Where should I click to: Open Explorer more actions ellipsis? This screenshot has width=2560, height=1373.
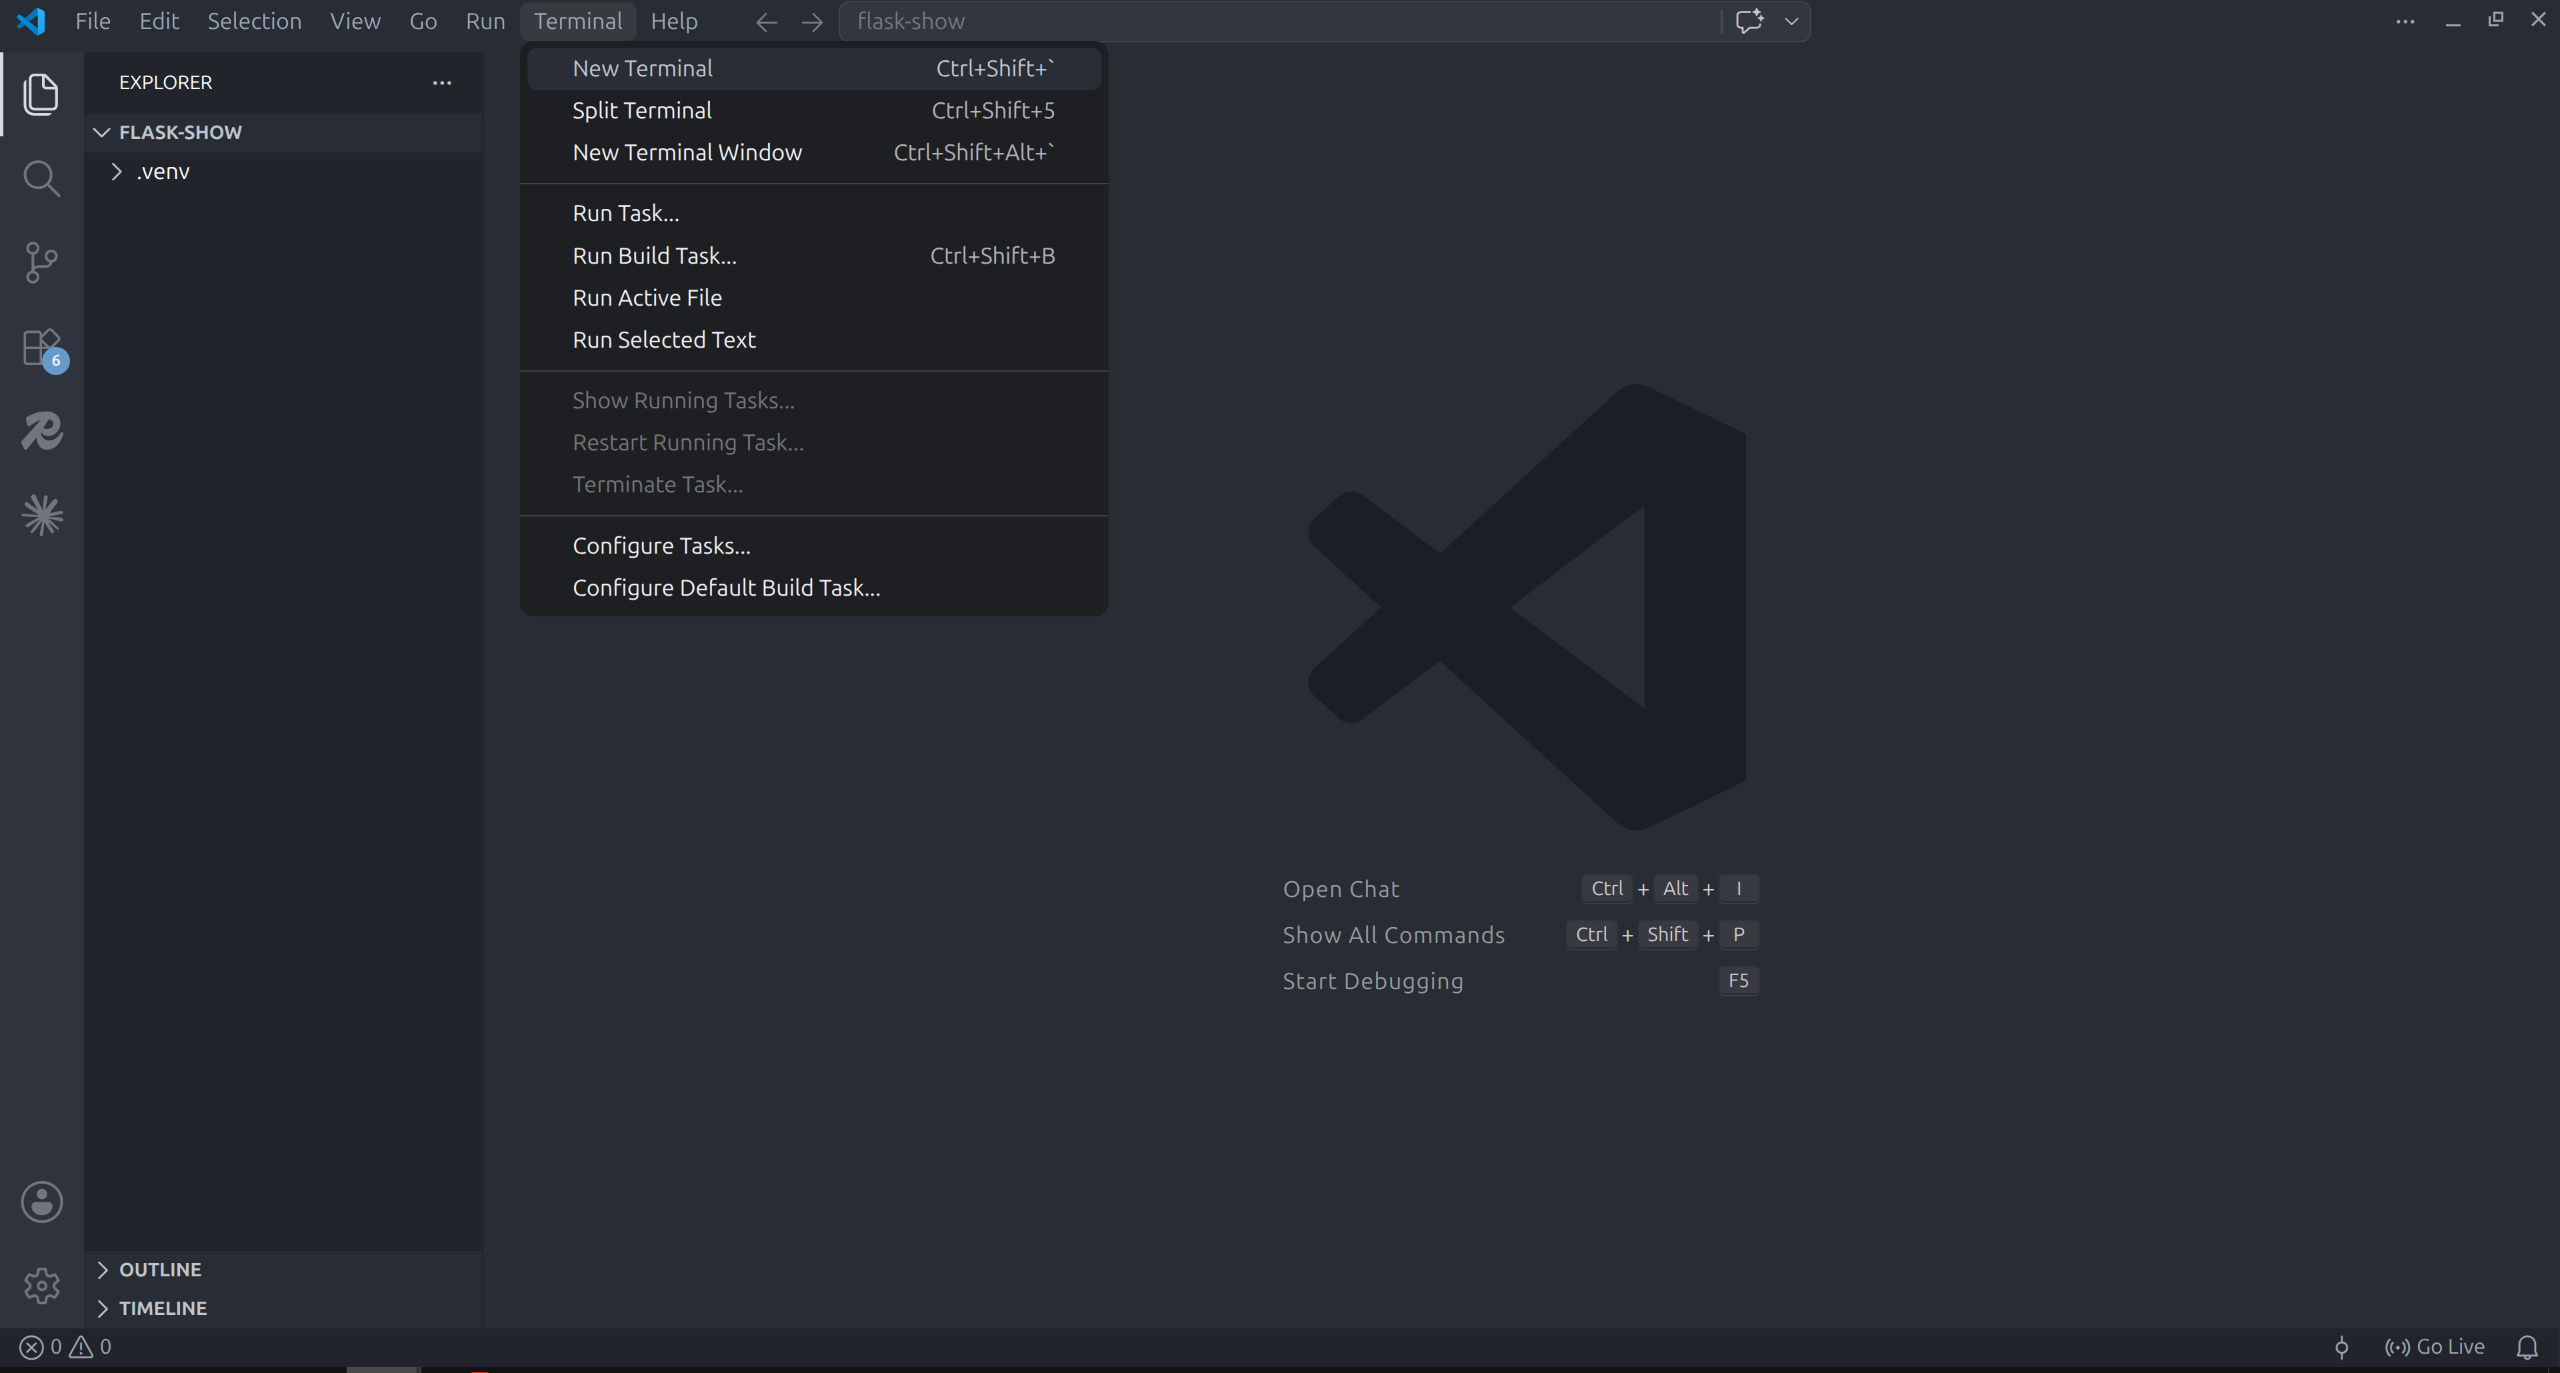(x=442, y=83)
